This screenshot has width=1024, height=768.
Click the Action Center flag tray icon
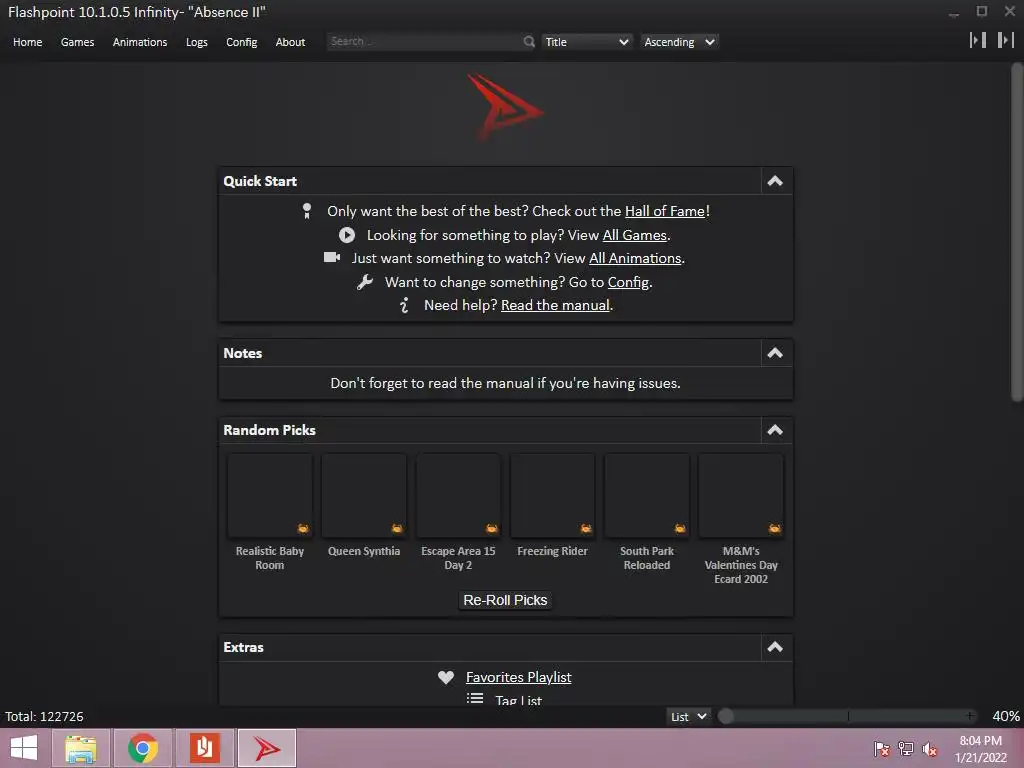(882, 748)
